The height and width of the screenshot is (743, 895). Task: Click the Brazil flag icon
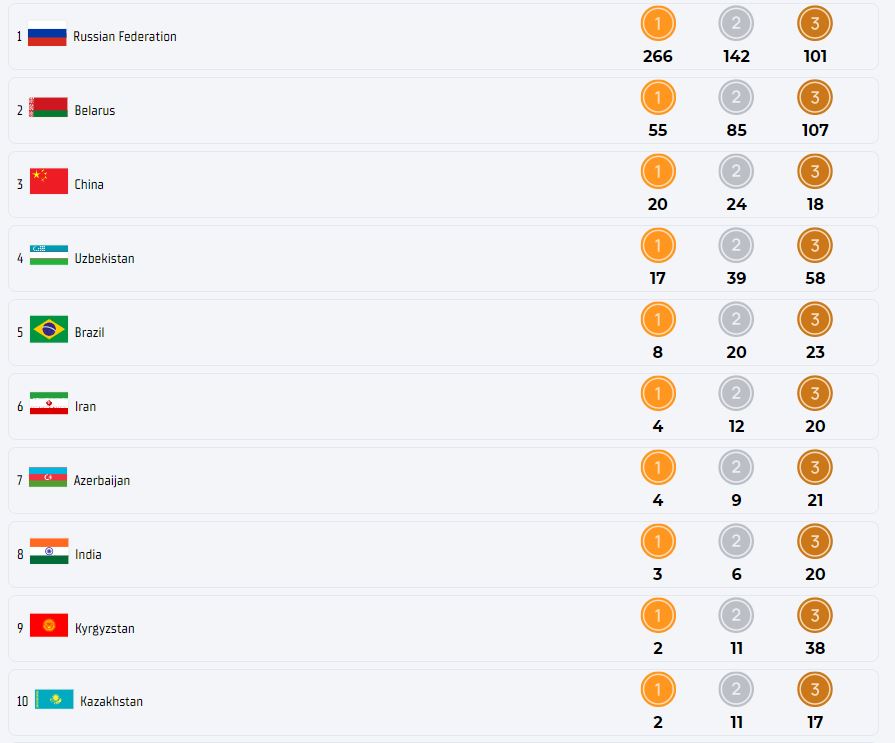[x=49, y=331]
